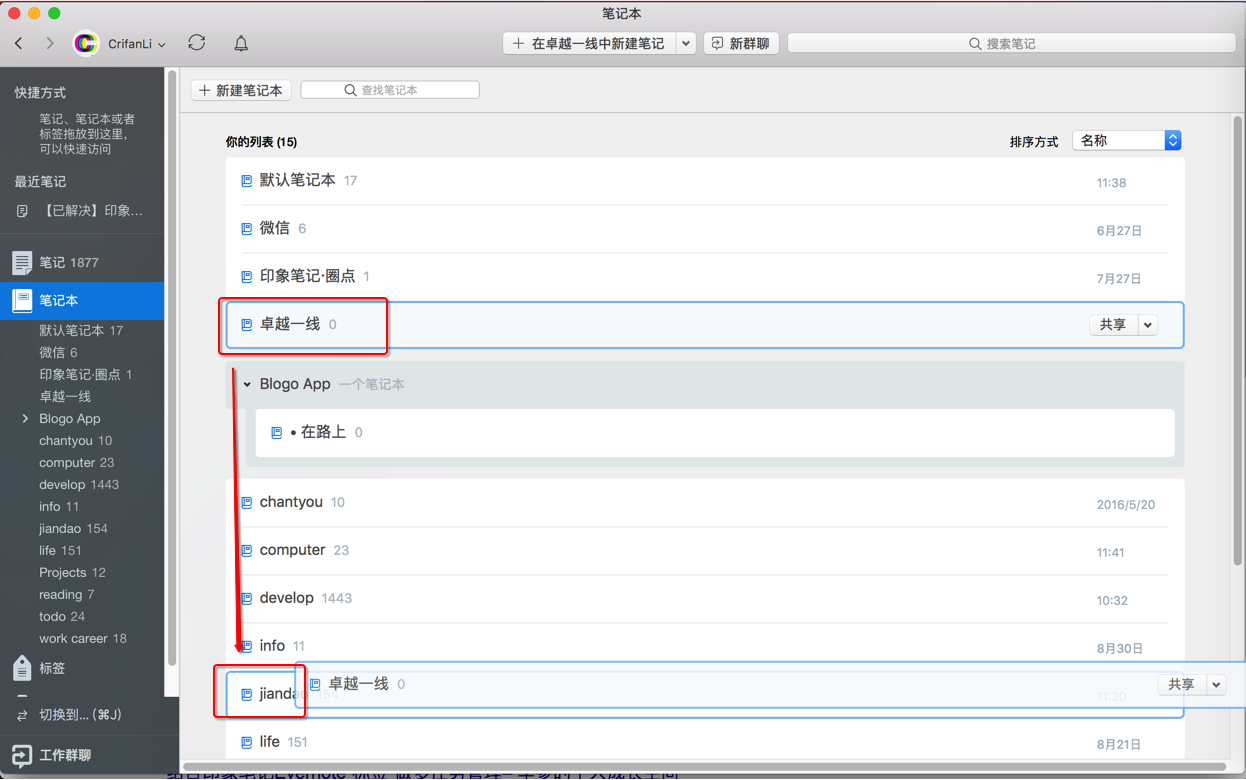Select sidebar notebook work career 18
1246x780 pixels.
coord(83,638)
